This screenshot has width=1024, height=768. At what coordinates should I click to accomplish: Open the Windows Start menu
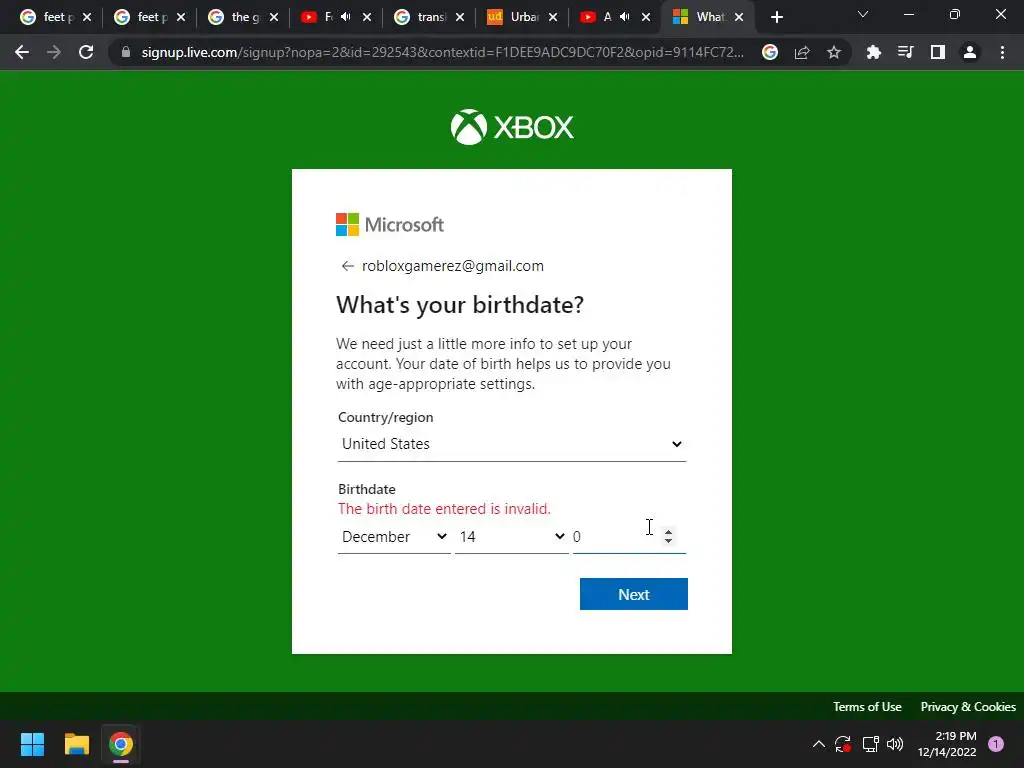pos(32,744)
